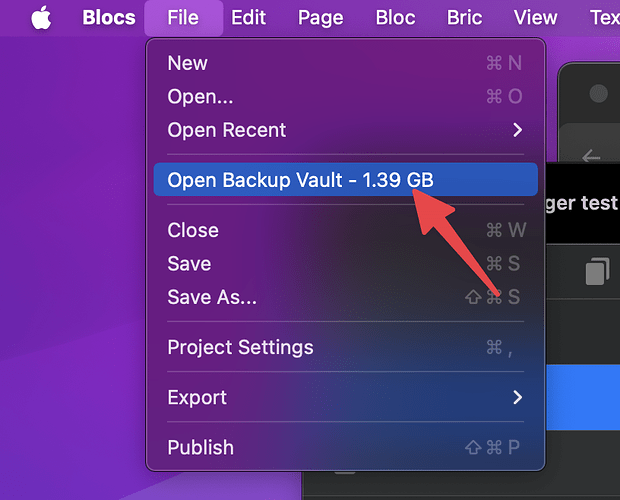
Task: Open the Page menu
Action: click(x=320, y=17)
